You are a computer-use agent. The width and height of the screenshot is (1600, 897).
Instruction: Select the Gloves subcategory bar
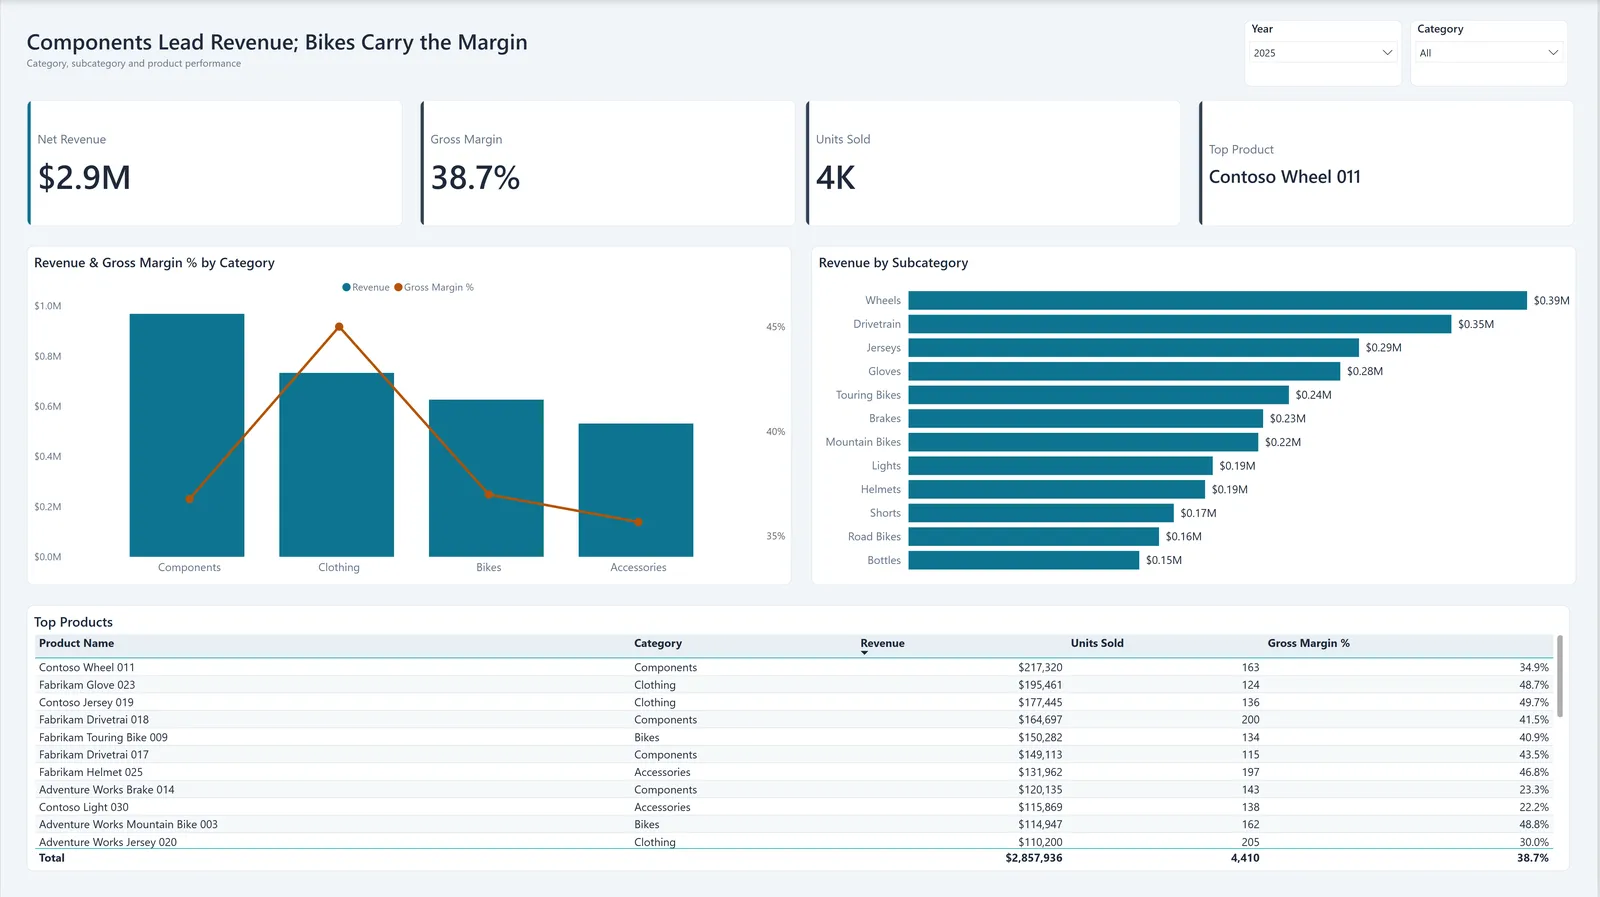1124,371
